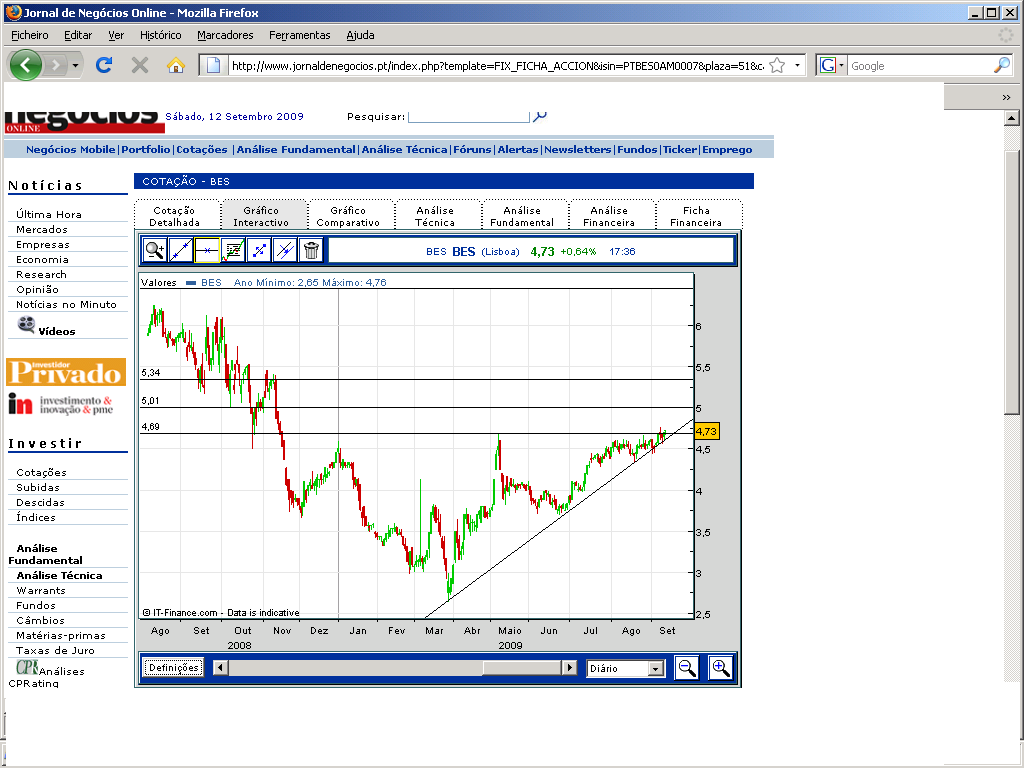
Task: Click the browser forward arrow button
Action: (x=56, y=65)
